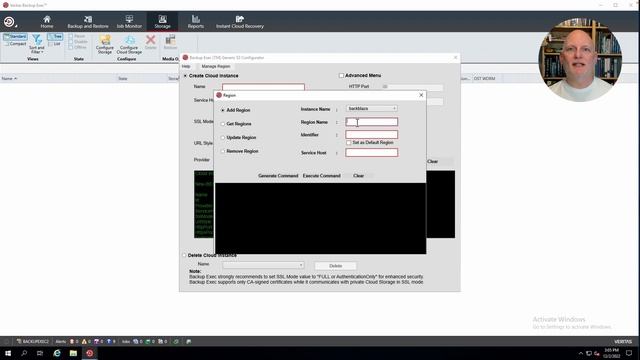Screen dimensions: 640x360
Task: Open the Windows Start menu
Action: coord(8,353)
